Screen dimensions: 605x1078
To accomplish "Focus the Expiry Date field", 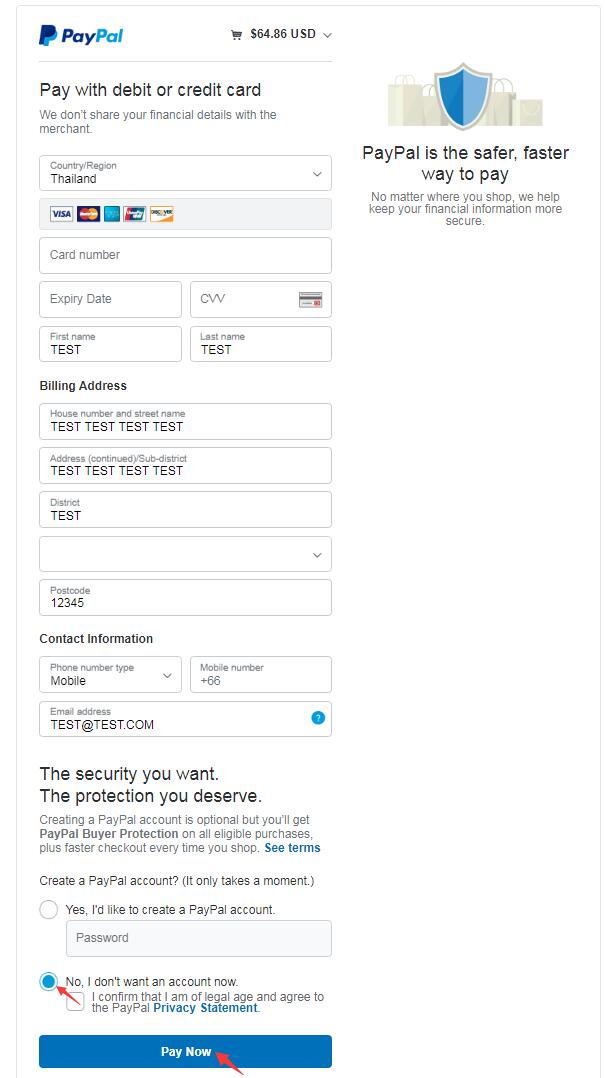I will point(110,299).
